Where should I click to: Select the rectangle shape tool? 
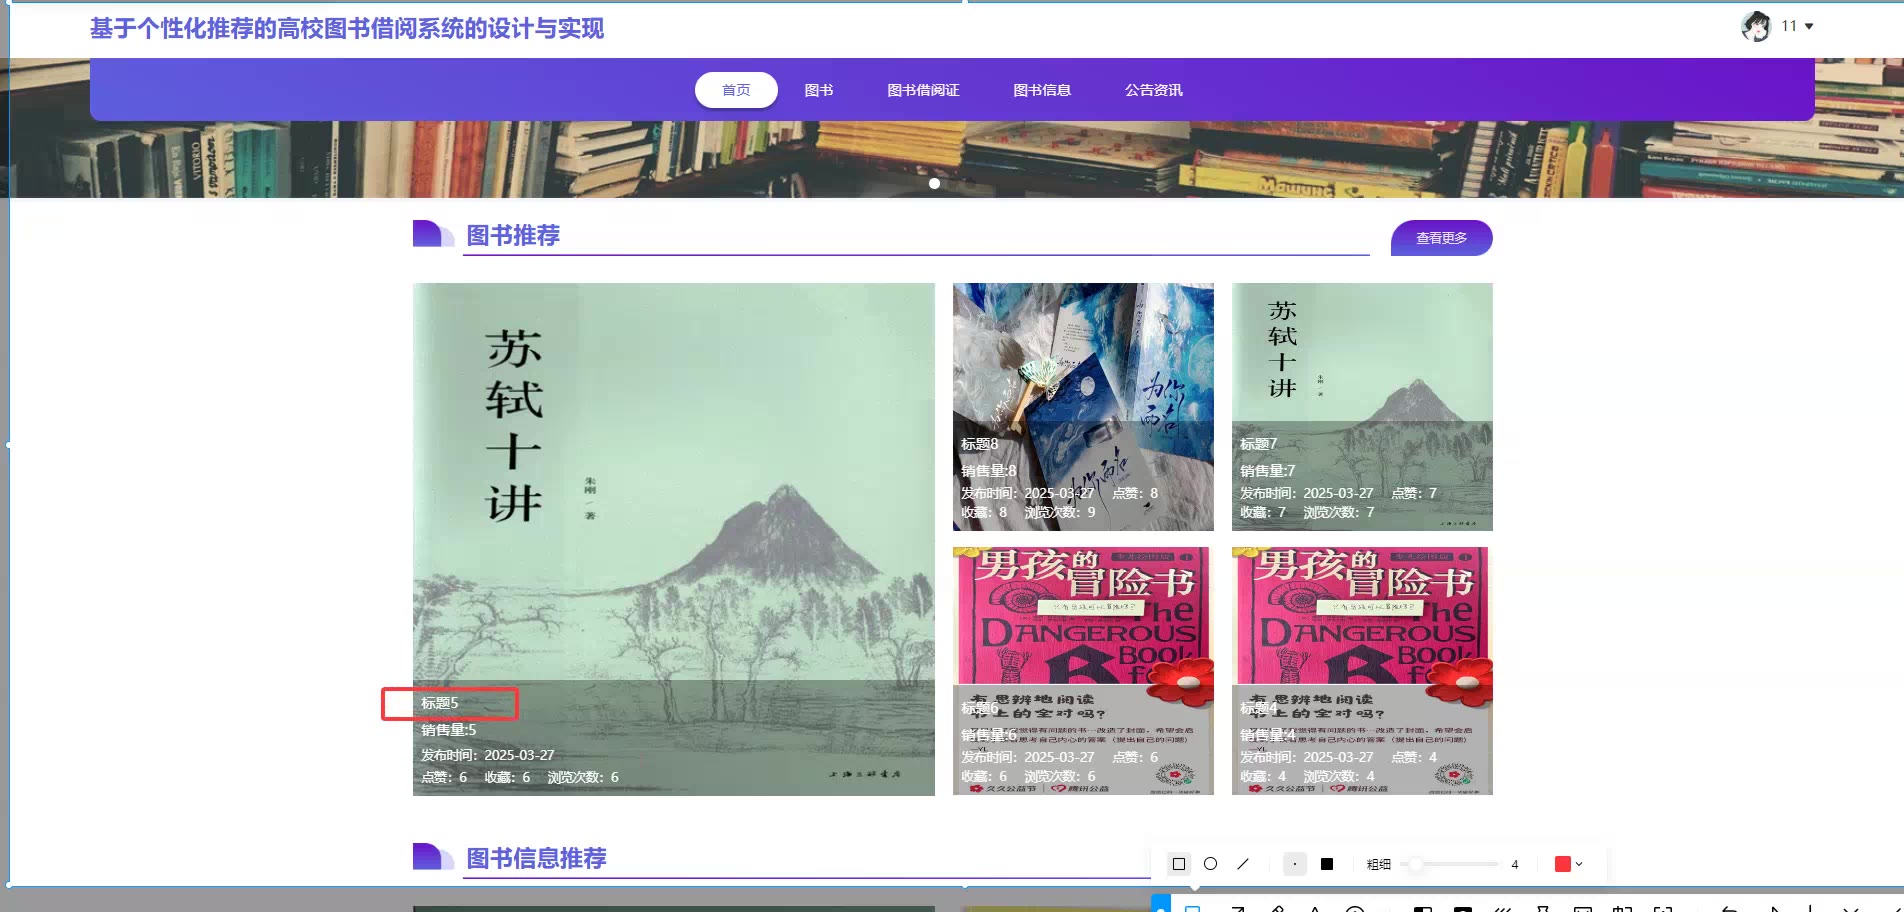[x=1179, y=864]
